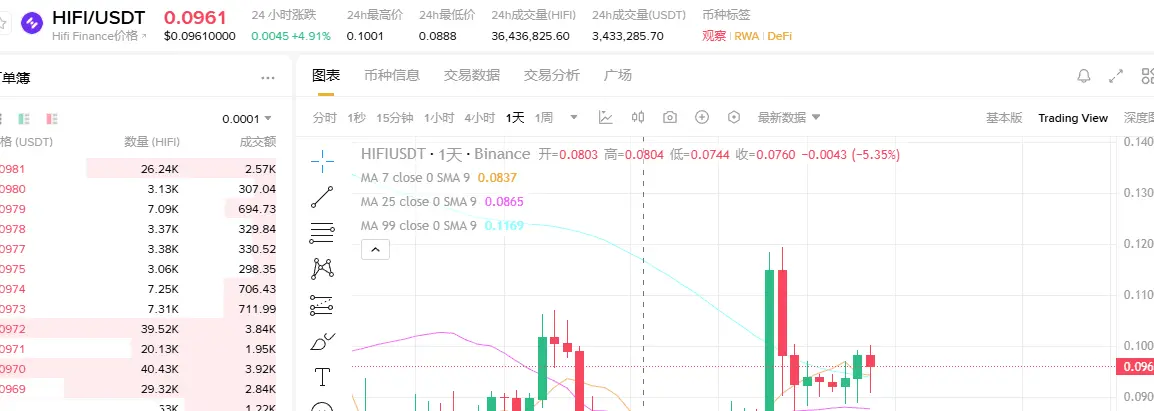Show buy orders only in order book
Image resolution: width=1154 pixels, height=411 pixels.
pos(24,119)
